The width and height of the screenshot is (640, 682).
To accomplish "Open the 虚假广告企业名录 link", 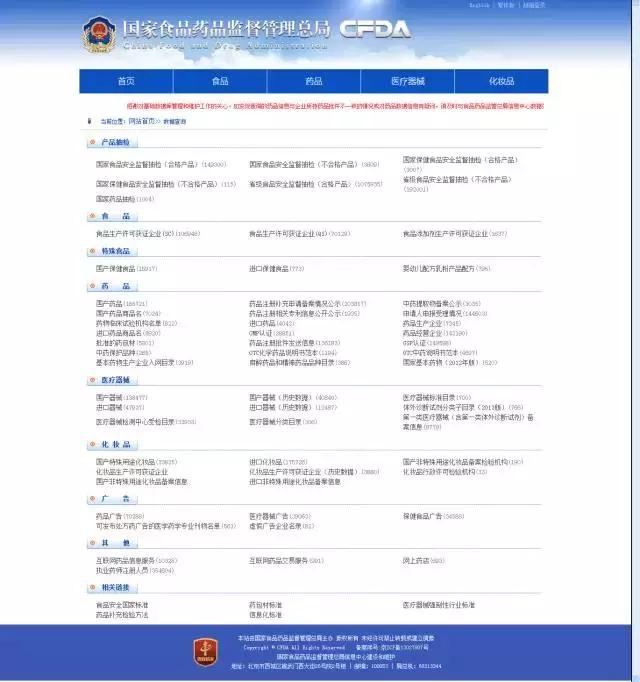I will (281, 526).
